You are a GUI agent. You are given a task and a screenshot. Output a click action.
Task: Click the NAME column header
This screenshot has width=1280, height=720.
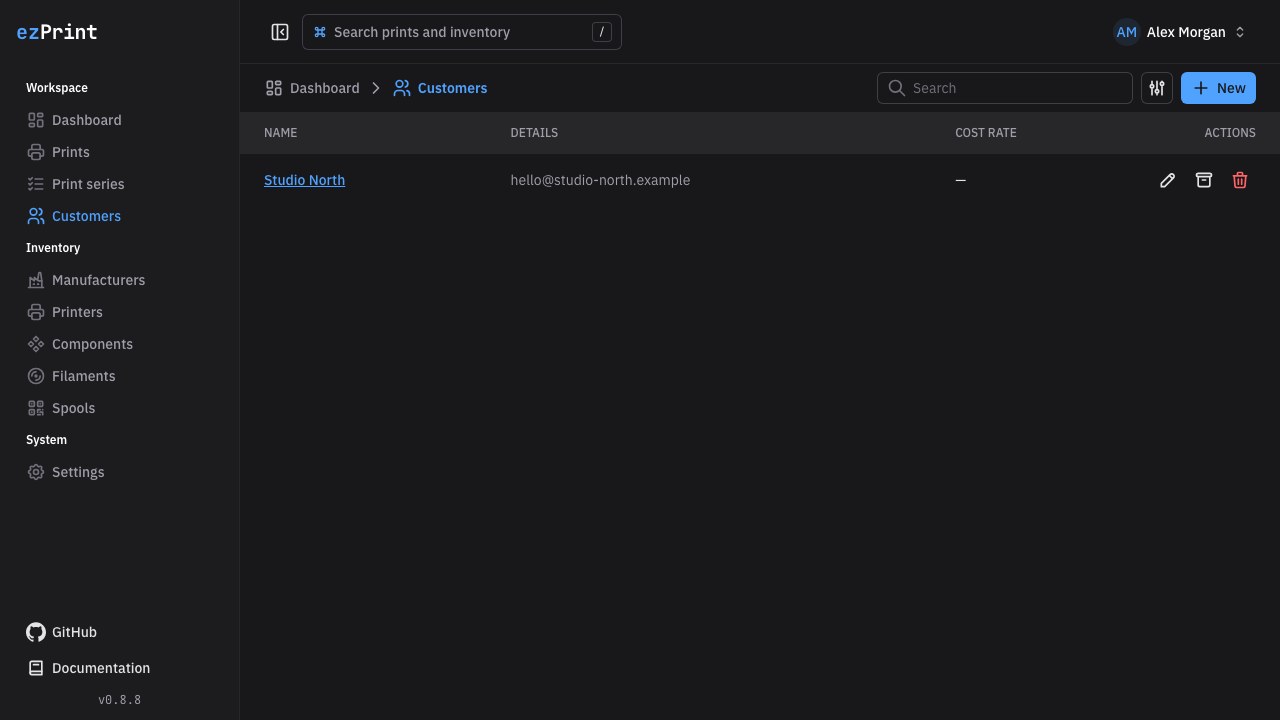pos(280,133)
